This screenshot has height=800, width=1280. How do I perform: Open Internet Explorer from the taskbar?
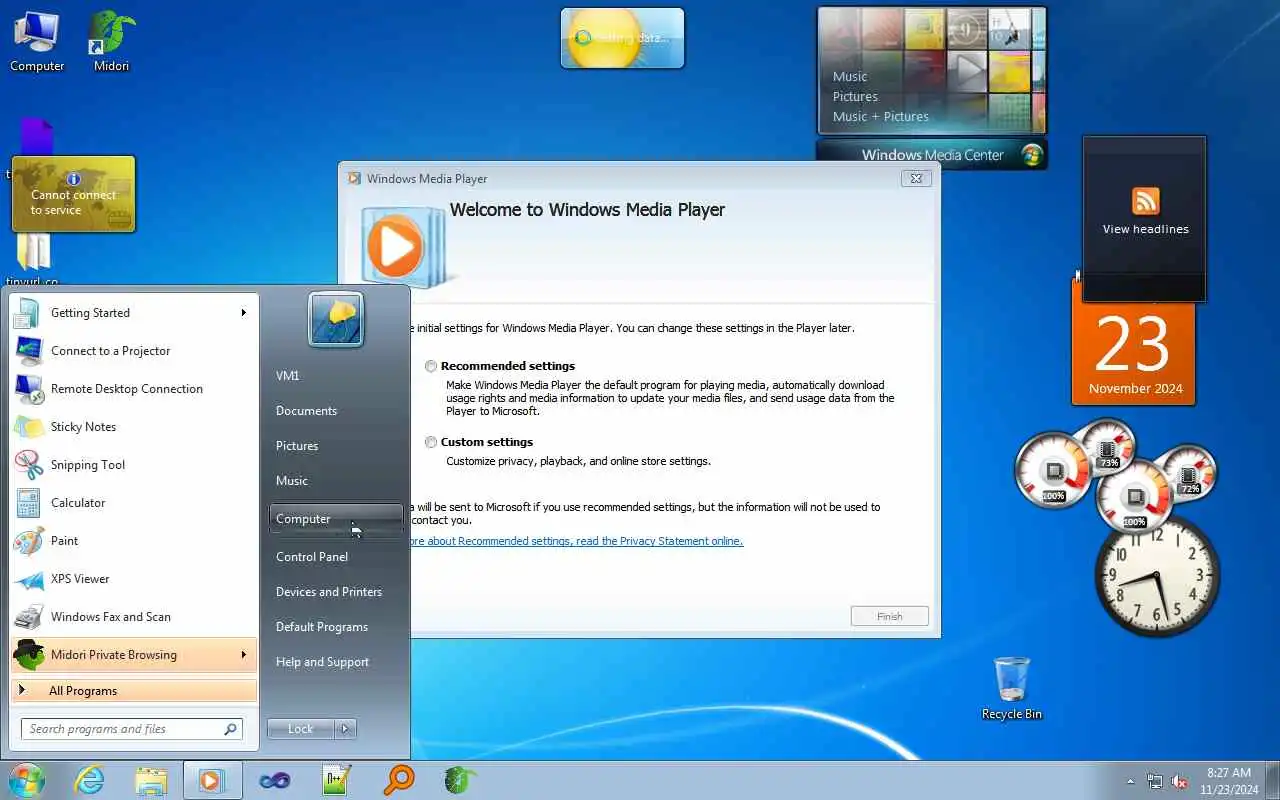[89, 780]
